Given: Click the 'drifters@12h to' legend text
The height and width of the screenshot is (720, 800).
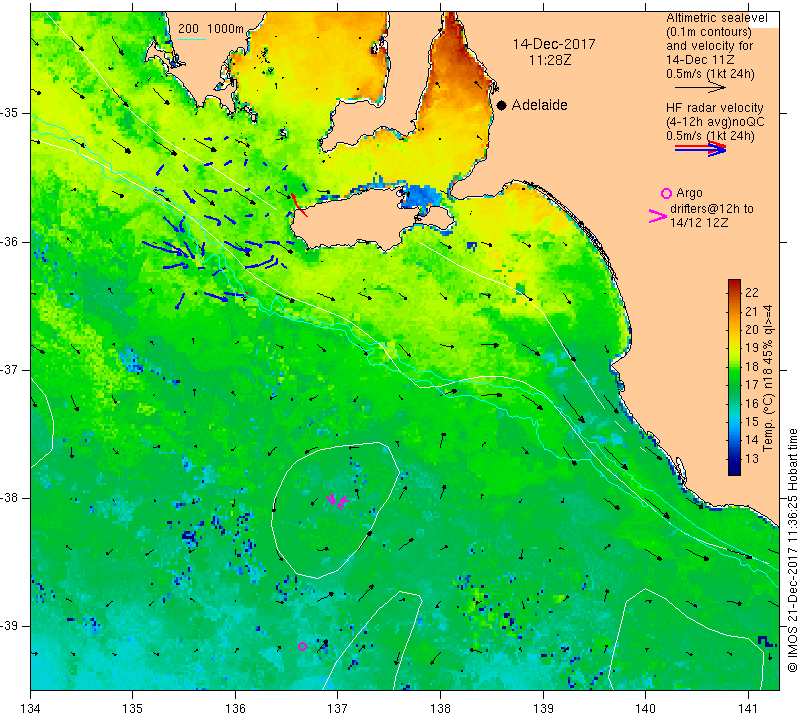Looking at the screenshot, I should point(712,209).
